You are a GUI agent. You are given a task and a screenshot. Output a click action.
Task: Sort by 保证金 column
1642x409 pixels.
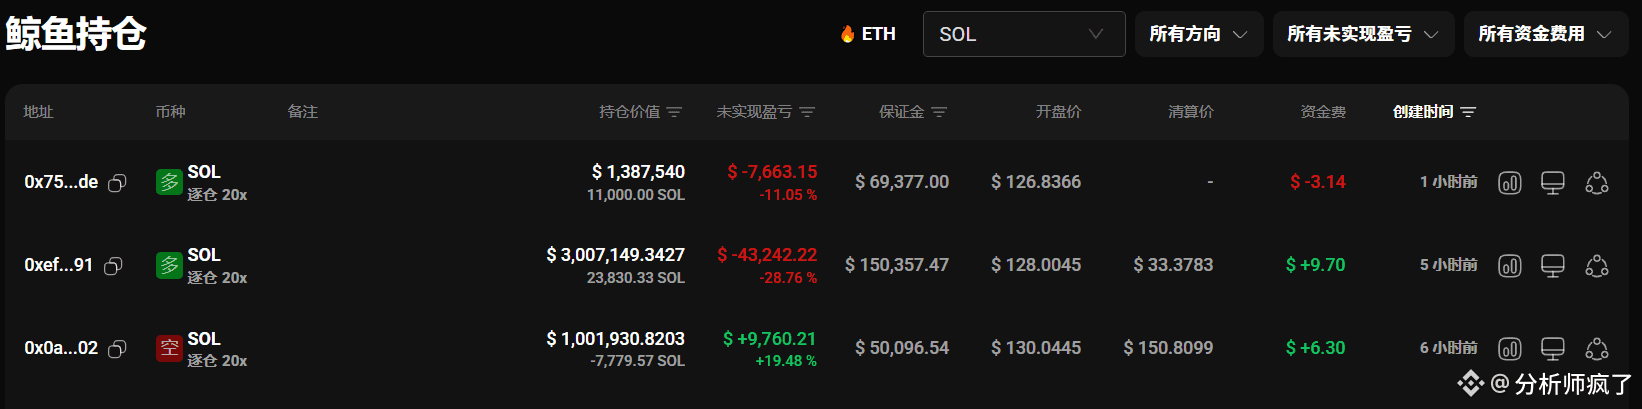coord(912,112)
